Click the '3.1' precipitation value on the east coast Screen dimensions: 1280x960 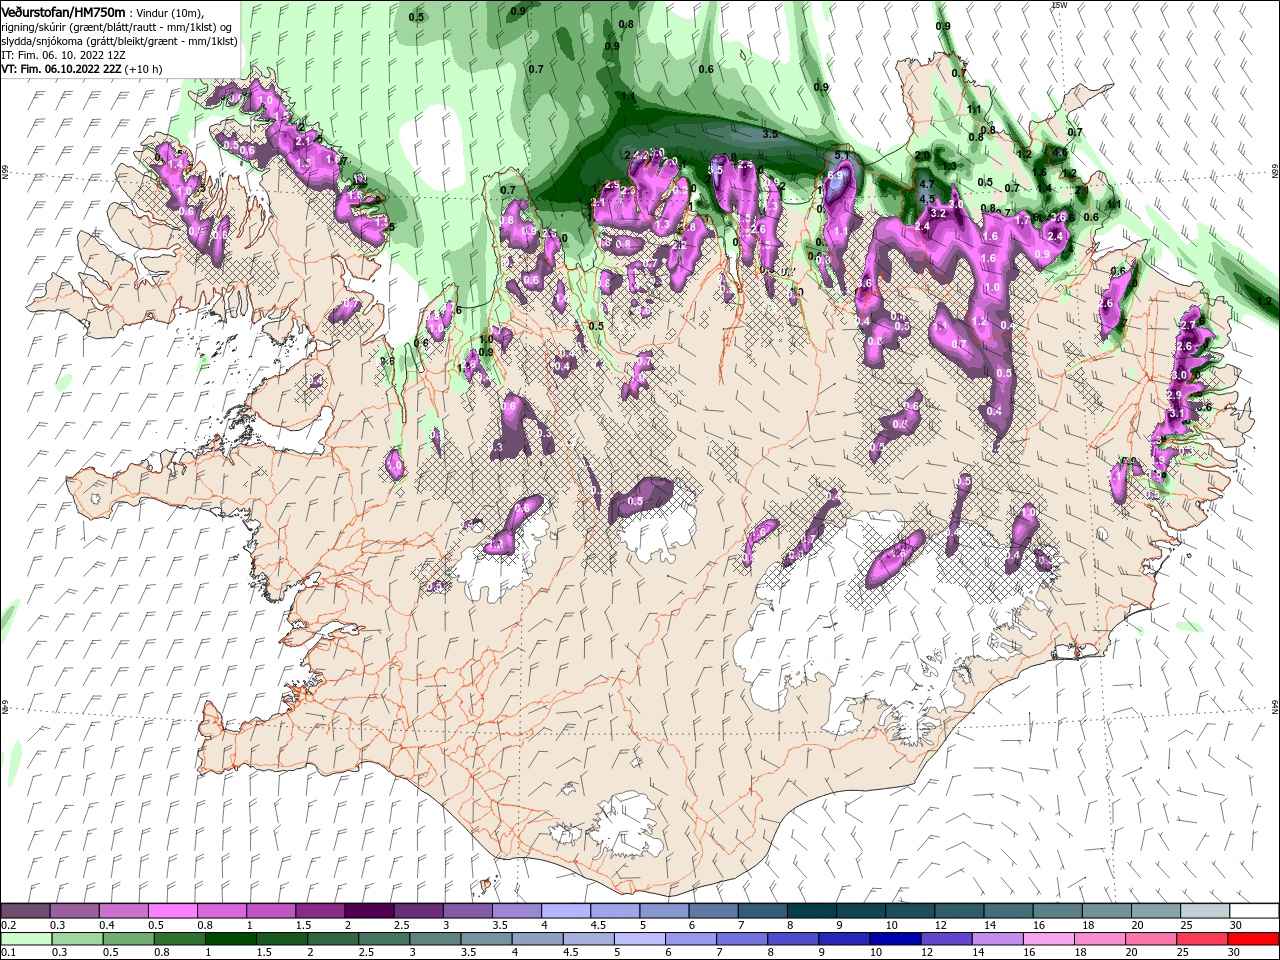1176,413
